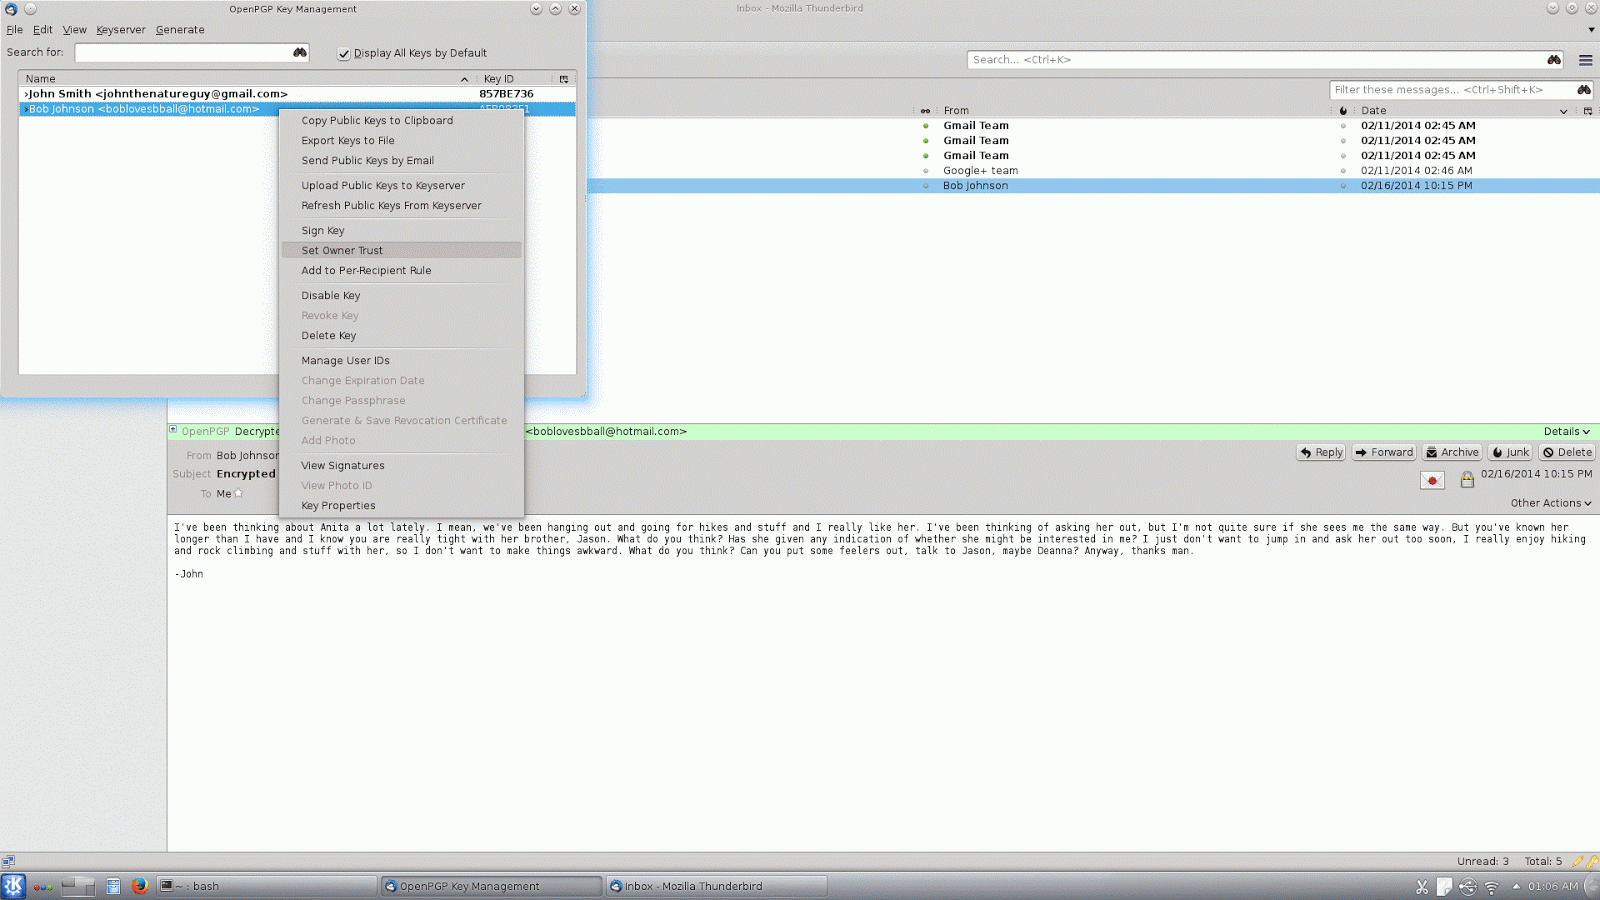The image size is (1600, 900).
Task: Switch to Inbox - Mozilla Thunderbird taskbar entry
Action: [716, 886]
